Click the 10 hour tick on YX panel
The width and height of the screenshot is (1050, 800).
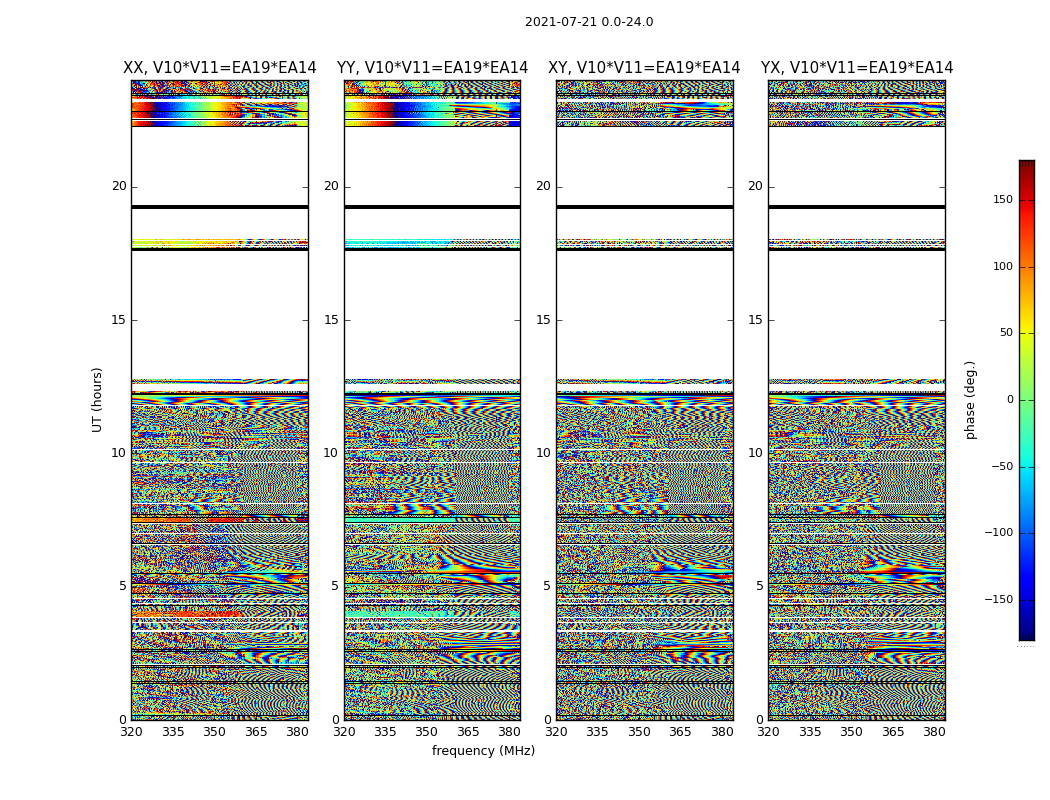[x=755, y=453]
